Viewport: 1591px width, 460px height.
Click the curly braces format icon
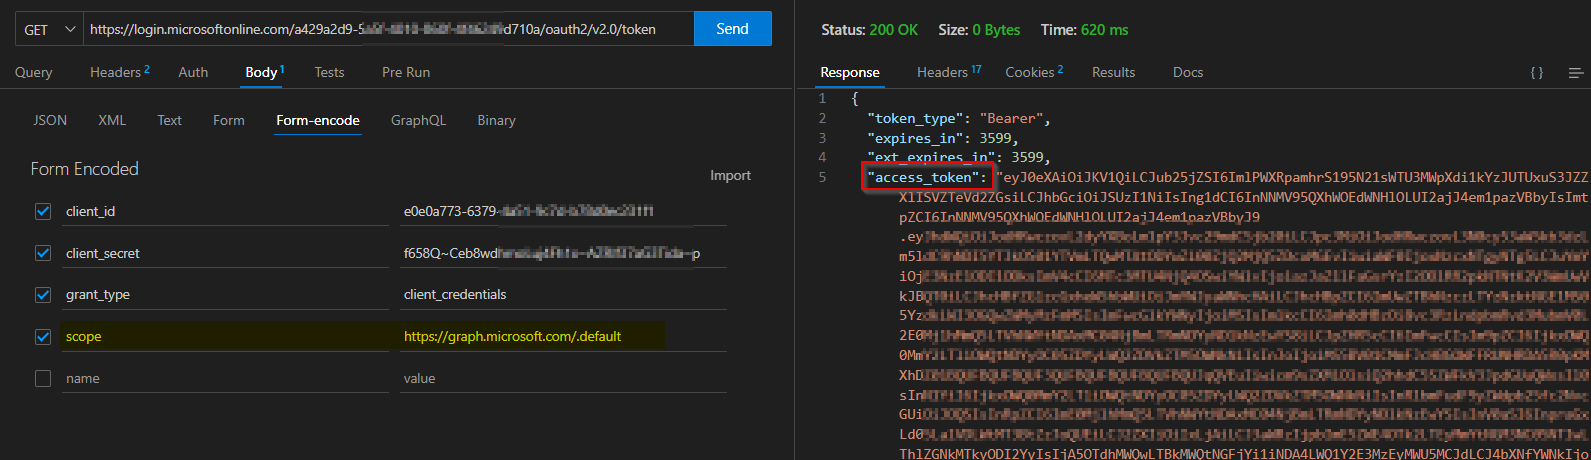tap(1537, 72)
